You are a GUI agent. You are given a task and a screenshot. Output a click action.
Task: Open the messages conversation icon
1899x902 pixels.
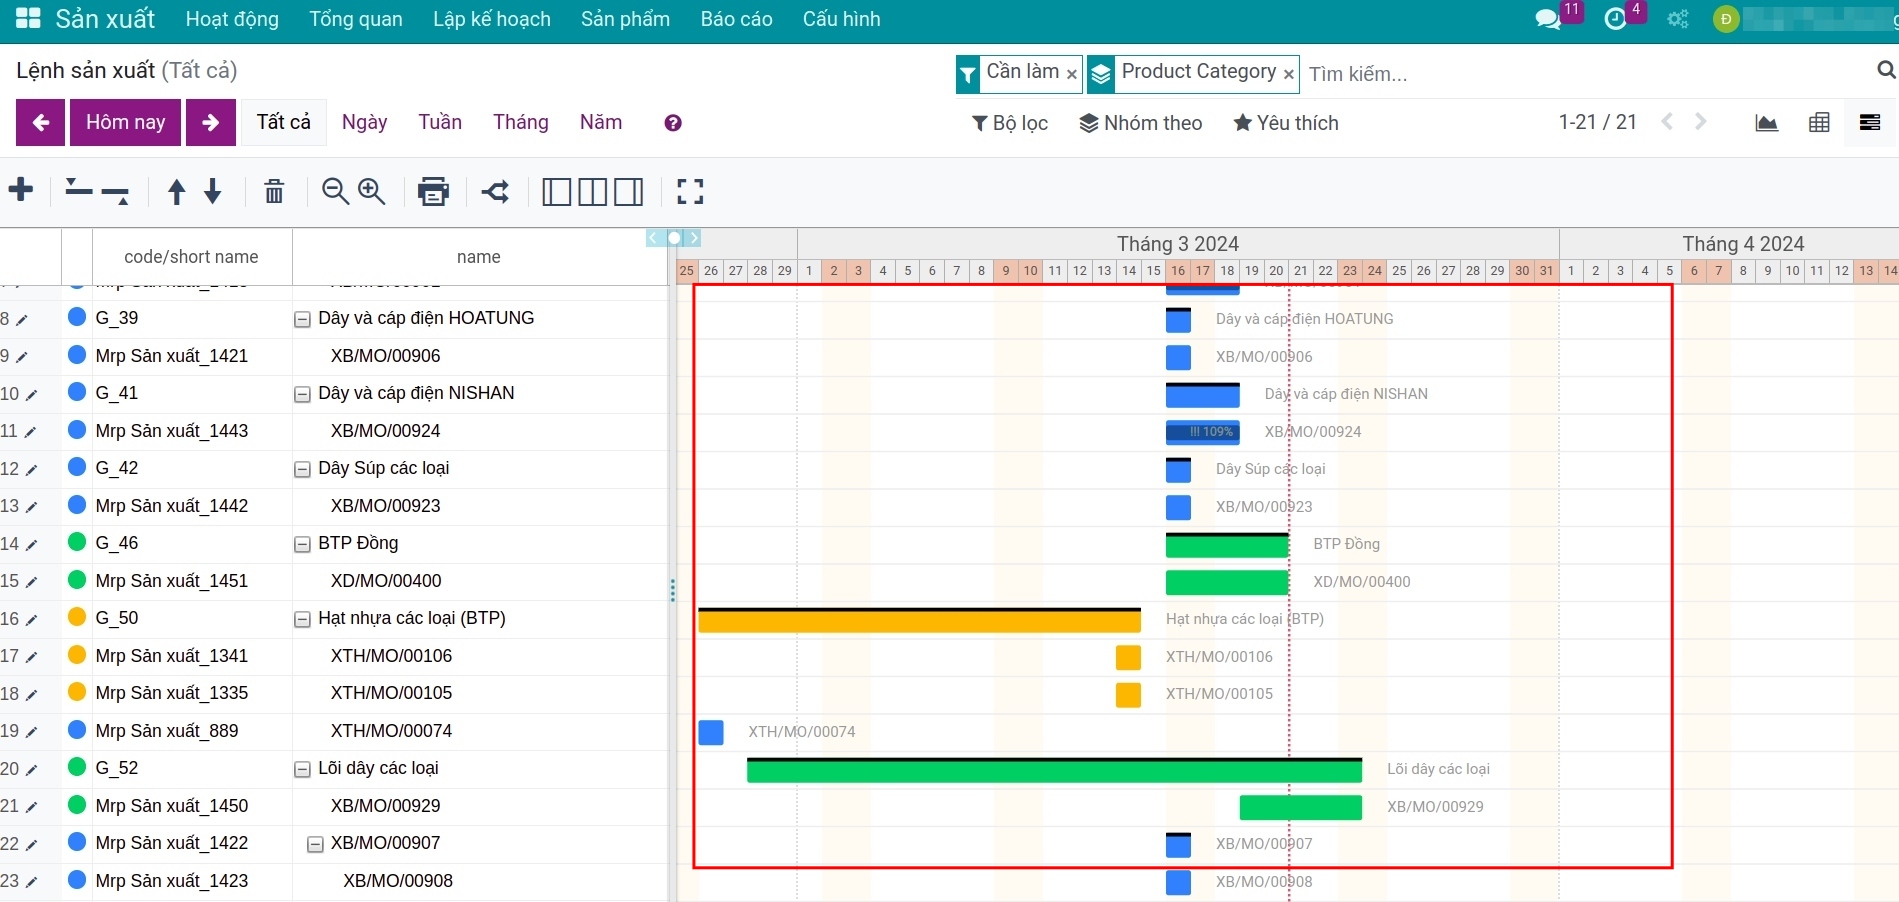point(1548,19)
